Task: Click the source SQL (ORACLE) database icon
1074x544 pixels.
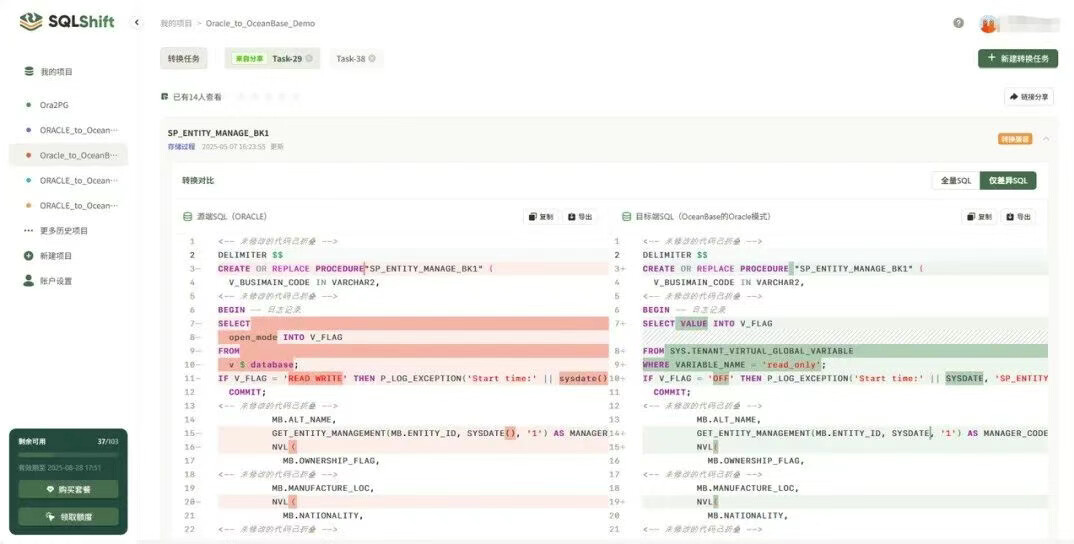Action: coord(187,217)
